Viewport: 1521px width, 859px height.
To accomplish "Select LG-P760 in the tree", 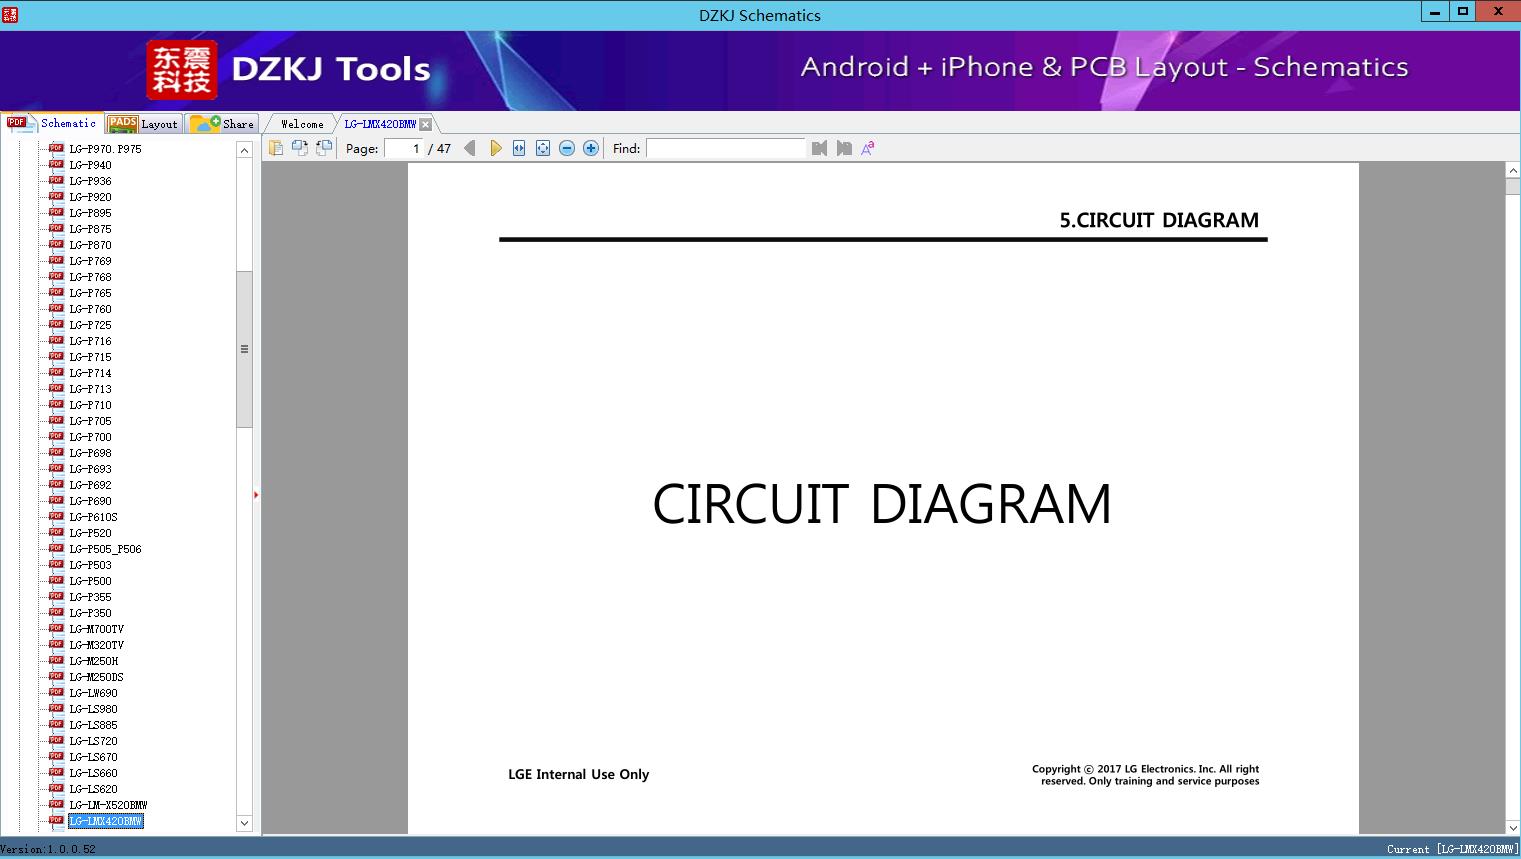I will (x=90, y=309).
